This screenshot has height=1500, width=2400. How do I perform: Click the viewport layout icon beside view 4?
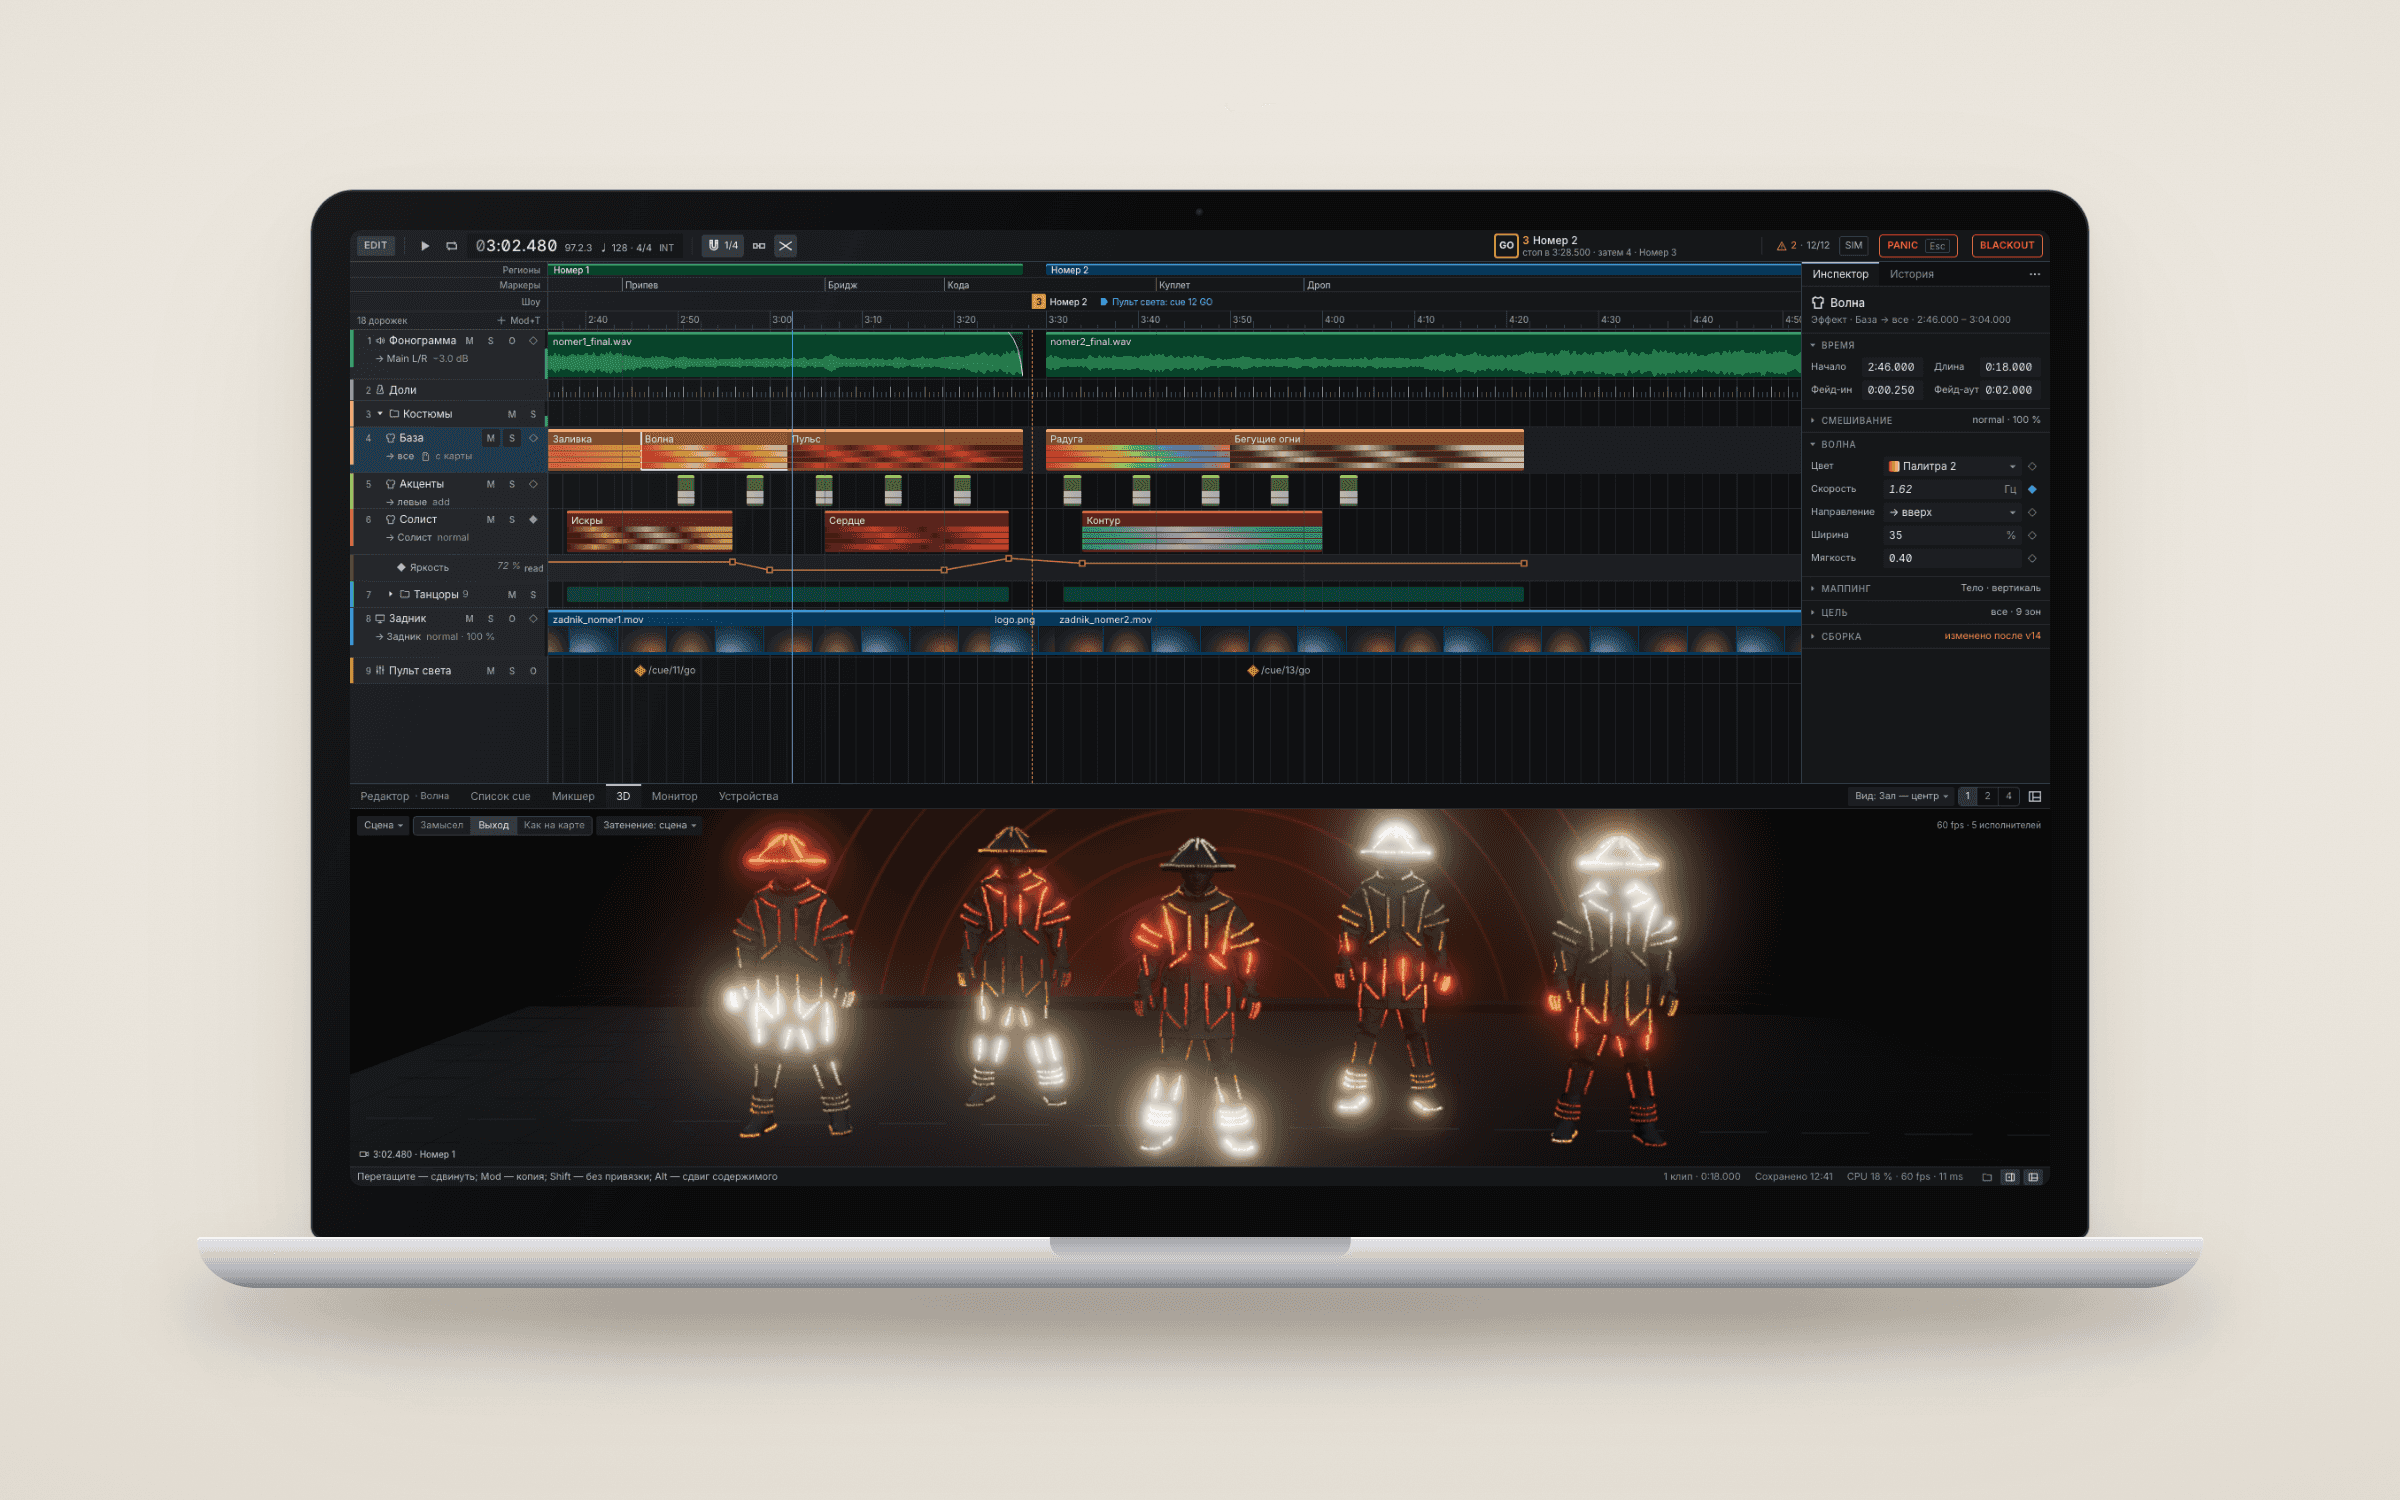click(x=2034, y=797)
